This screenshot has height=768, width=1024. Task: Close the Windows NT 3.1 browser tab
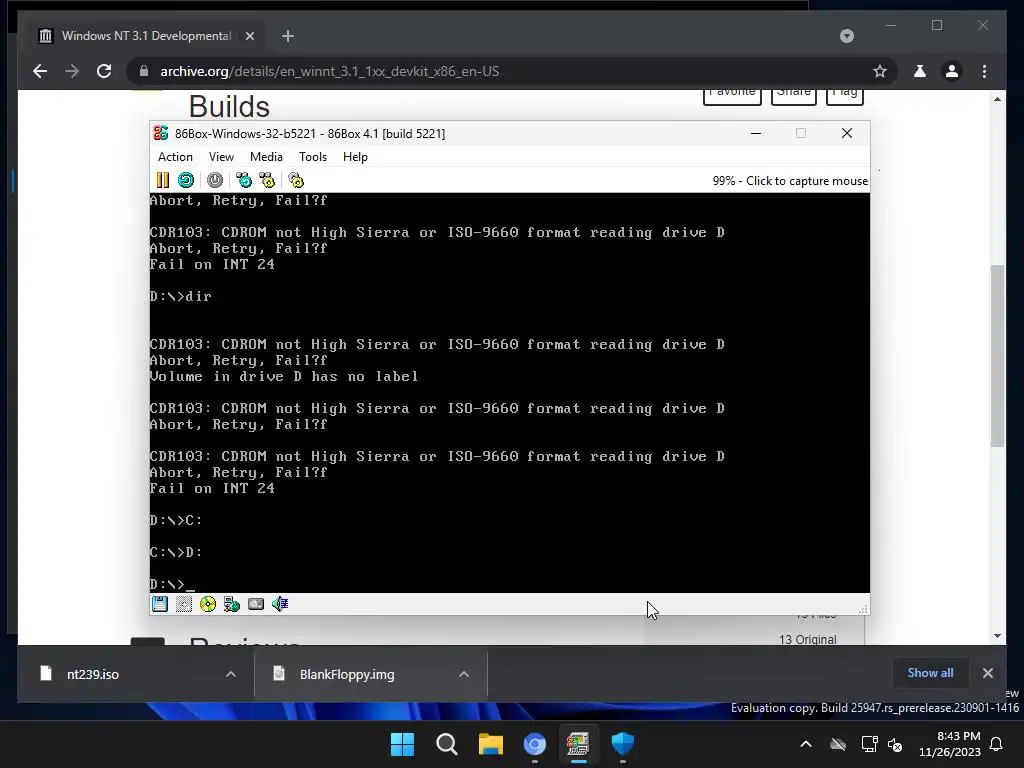pos(249,36)
